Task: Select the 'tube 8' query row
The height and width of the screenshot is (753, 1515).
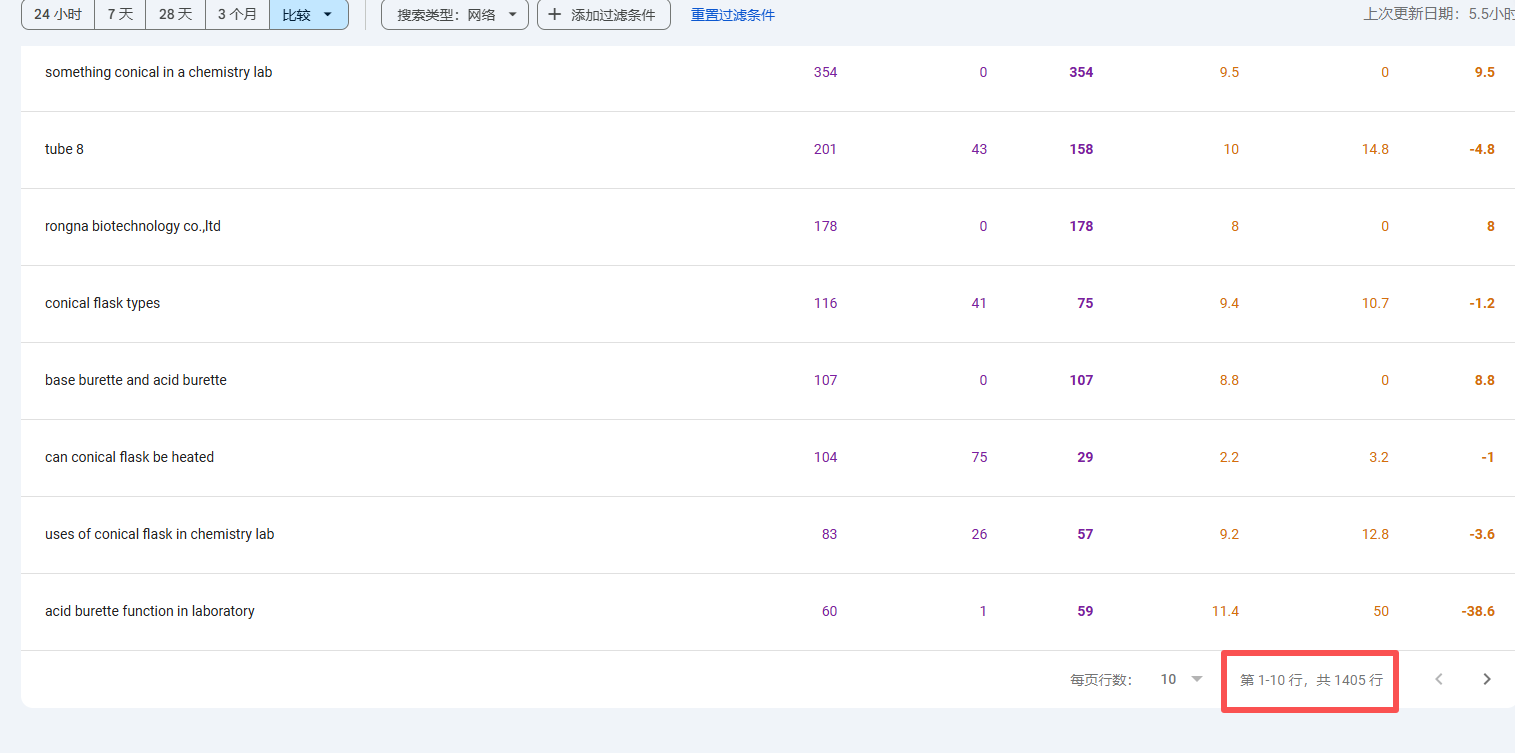Action: 64,149
